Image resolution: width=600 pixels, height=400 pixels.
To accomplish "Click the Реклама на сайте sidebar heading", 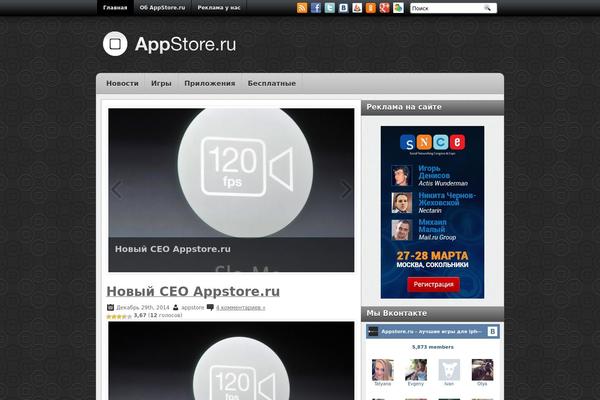I will click(404, 107).
